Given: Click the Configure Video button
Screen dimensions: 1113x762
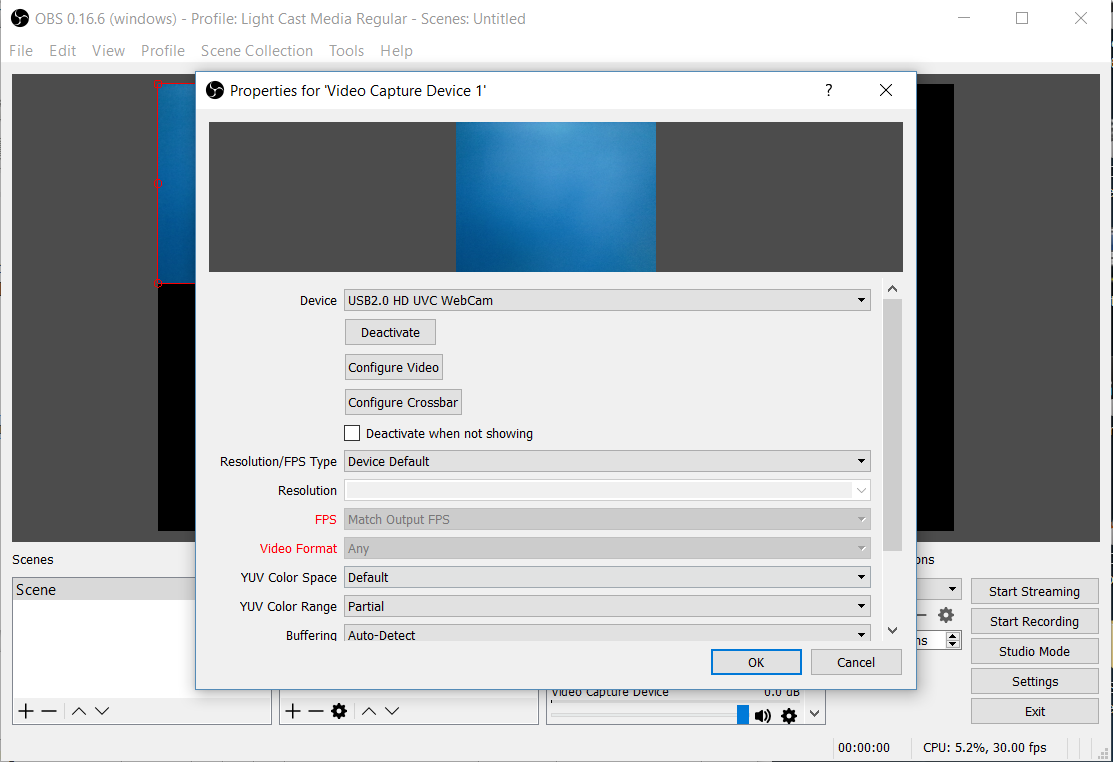Looking at the screenshot, I should pyautogui.click(x=393, y=367).
